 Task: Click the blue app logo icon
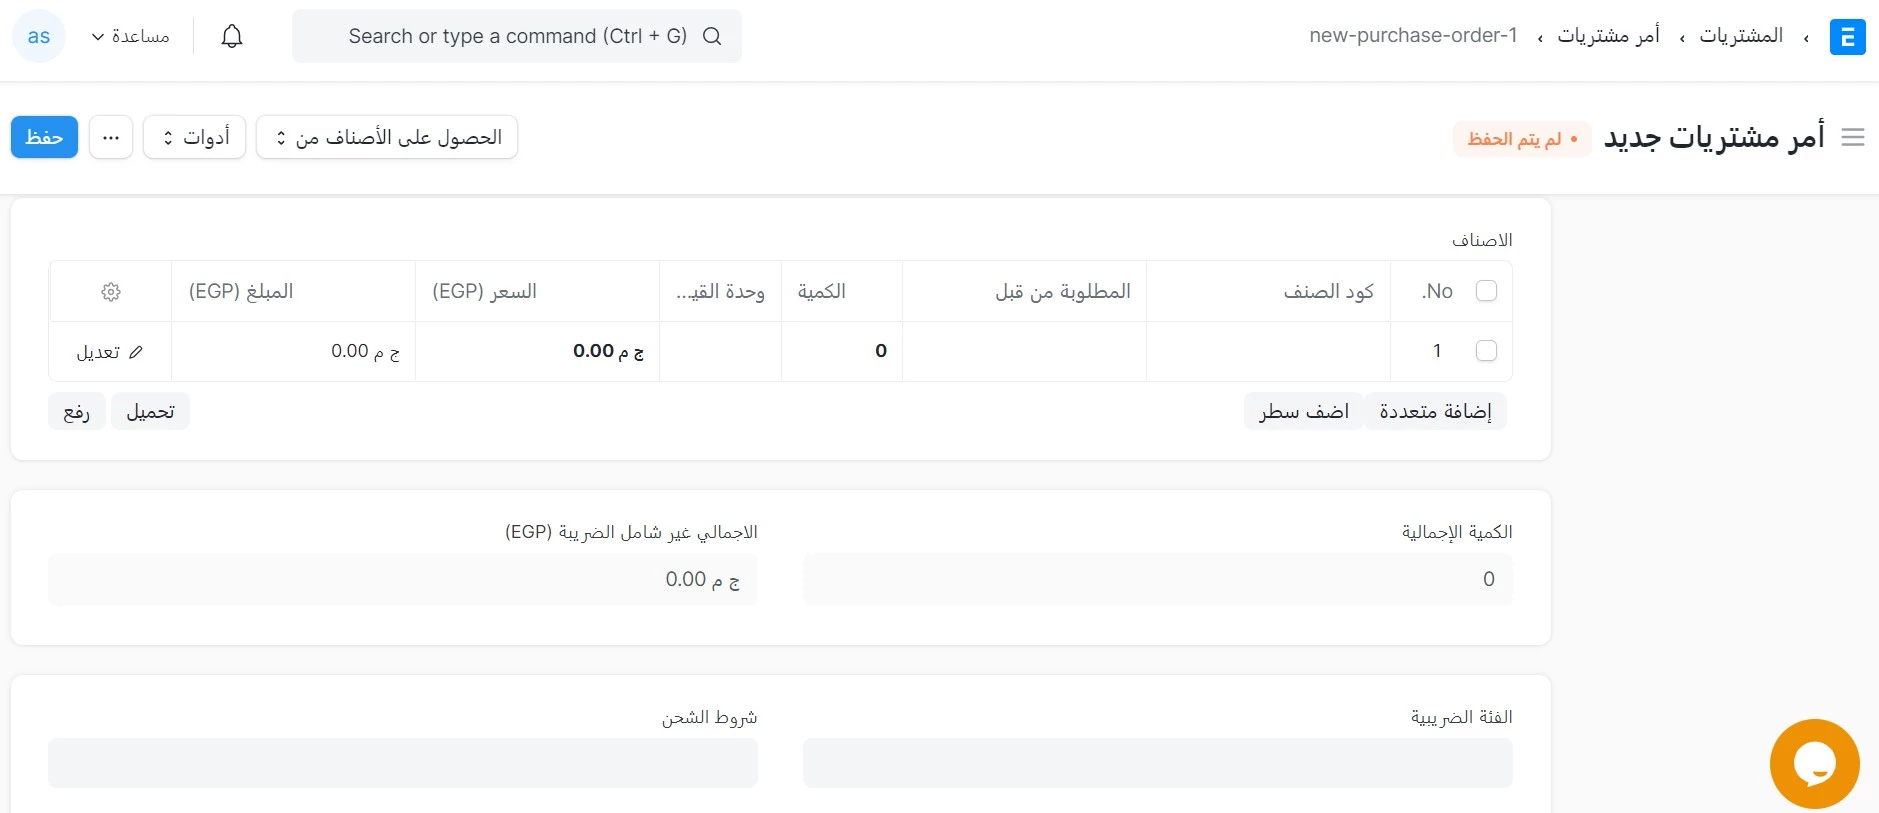coord(1847,37)
